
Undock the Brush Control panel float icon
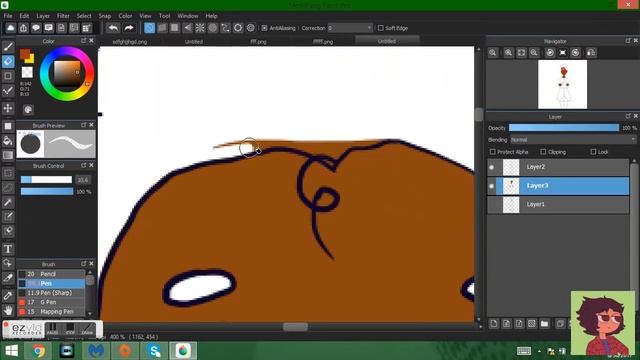pos(84,165)
